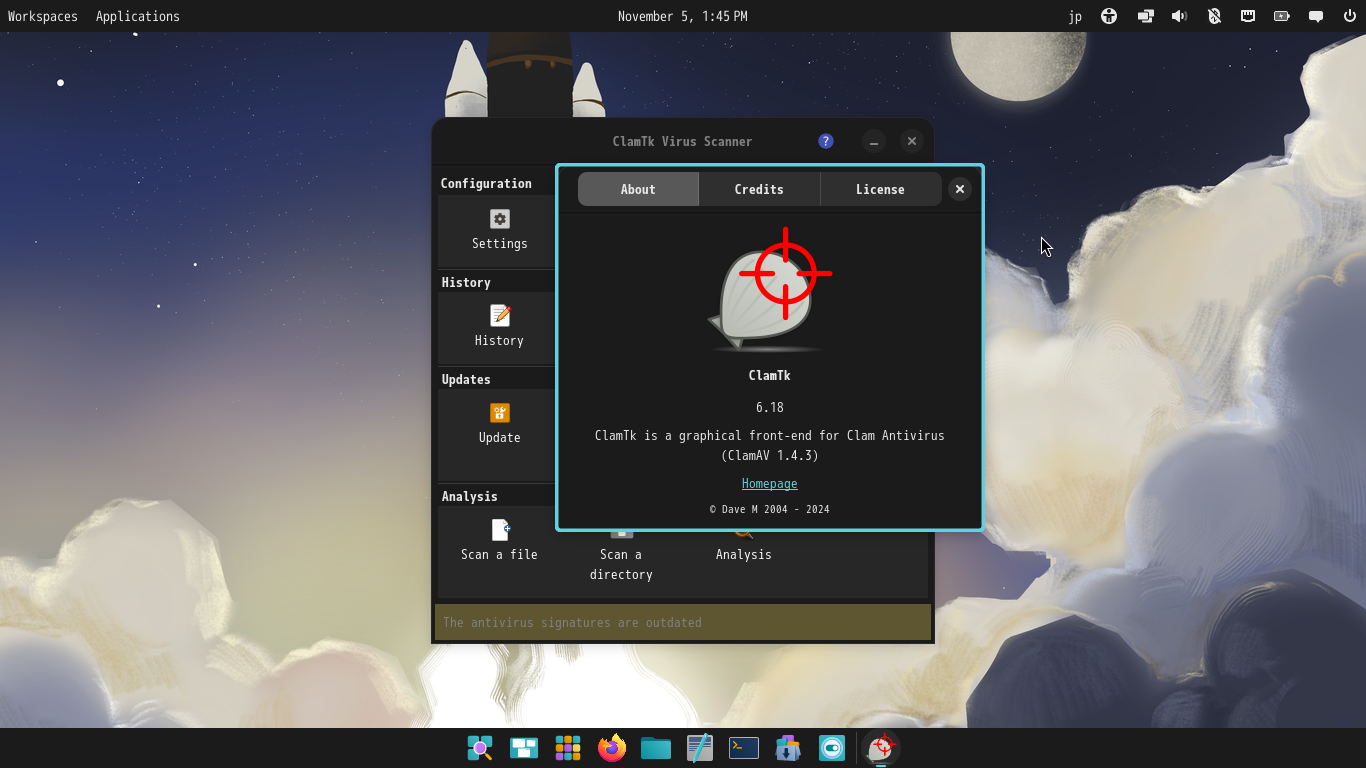Close the About dialog

coord(959,189)
